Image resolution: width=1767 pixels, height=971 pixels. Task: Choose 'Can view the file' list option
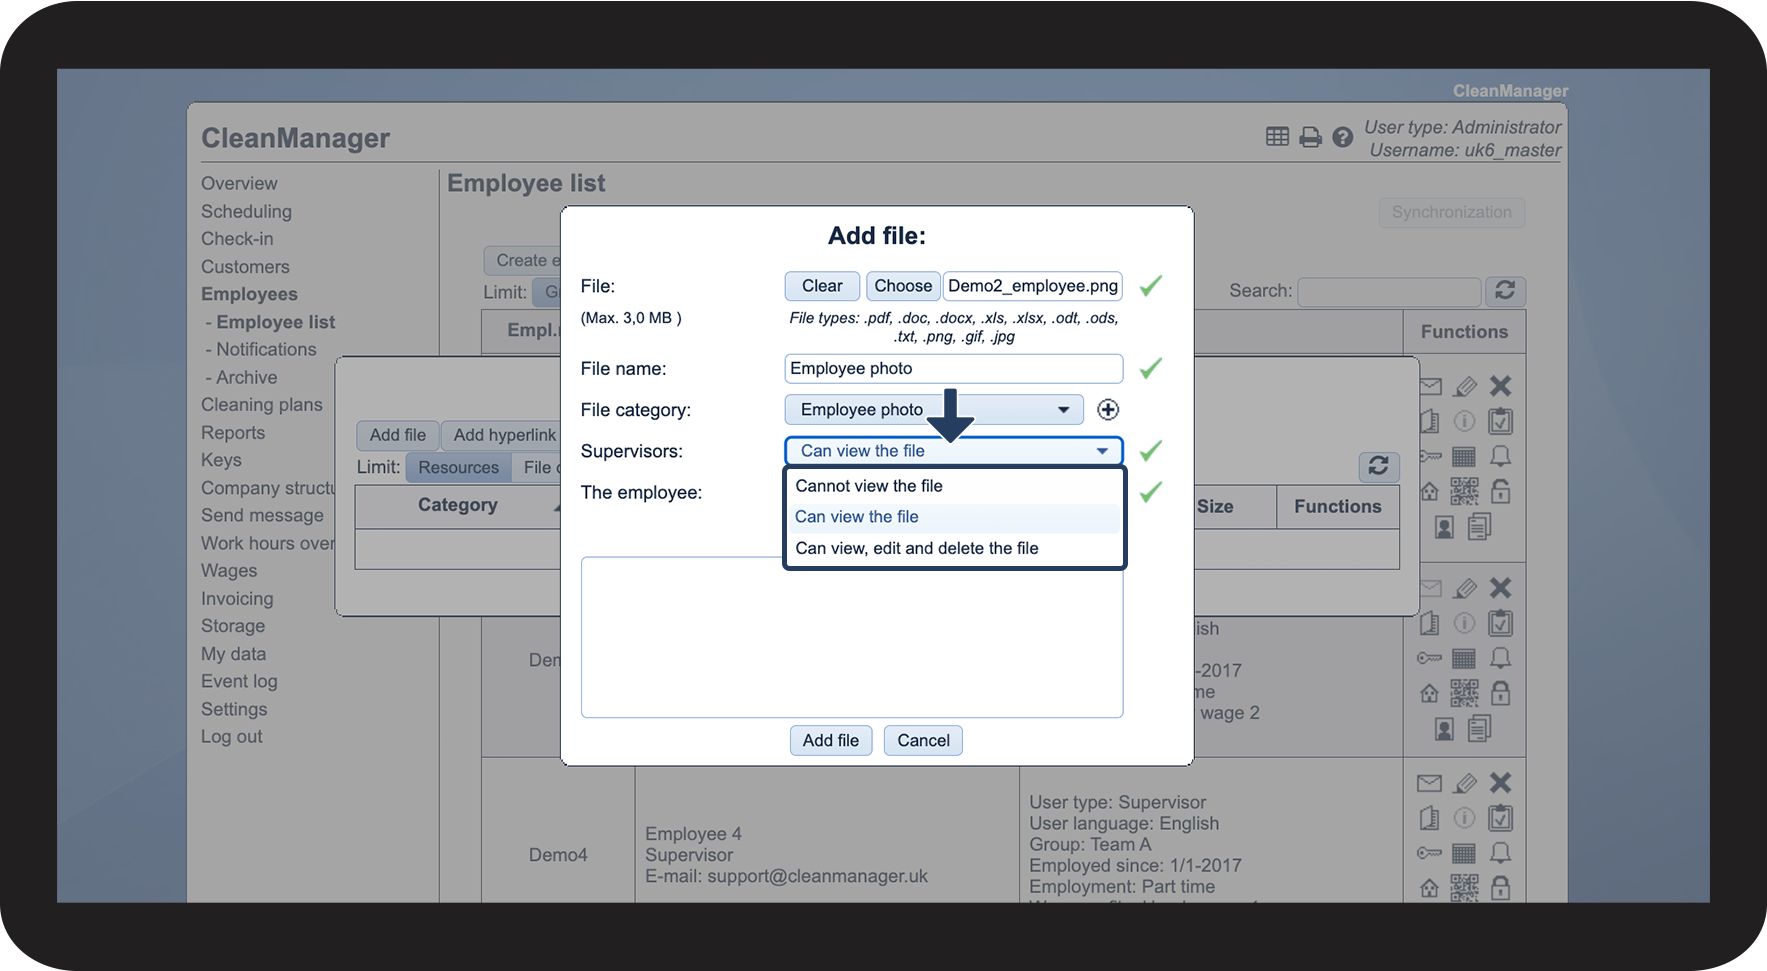click(x=955, y=517)
